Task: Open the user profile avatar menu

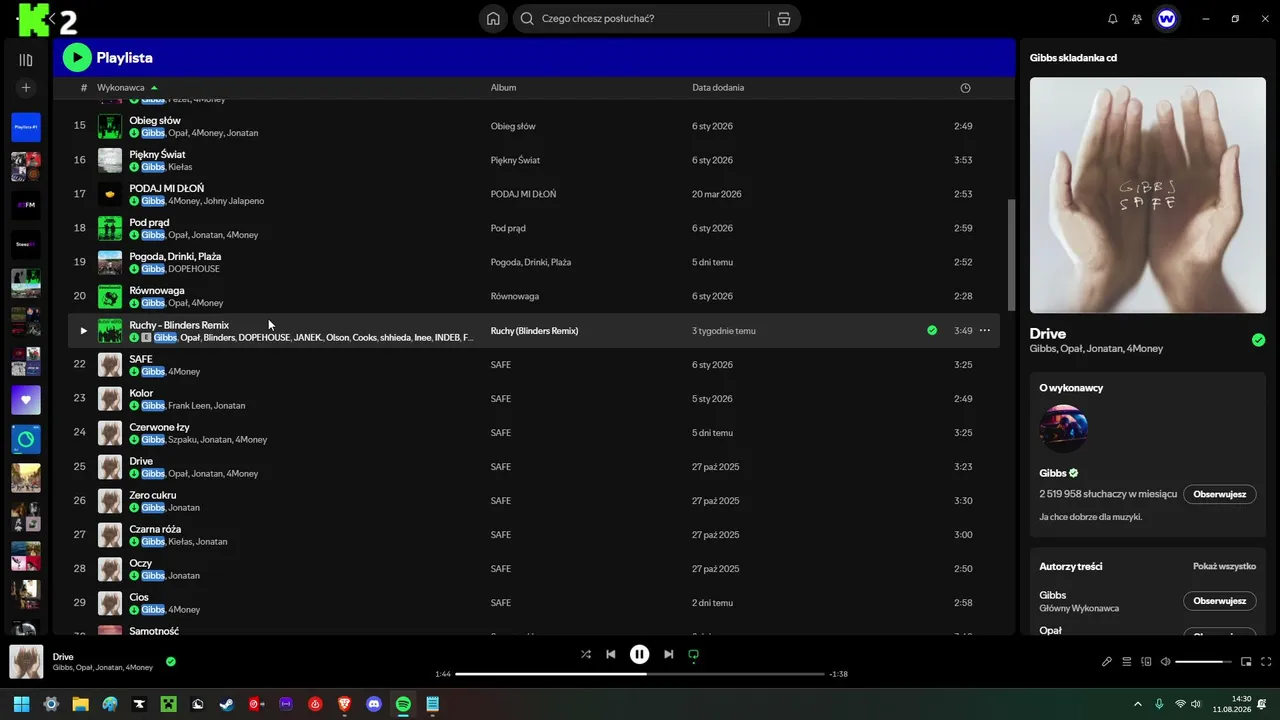Action: coord(1166,19)
